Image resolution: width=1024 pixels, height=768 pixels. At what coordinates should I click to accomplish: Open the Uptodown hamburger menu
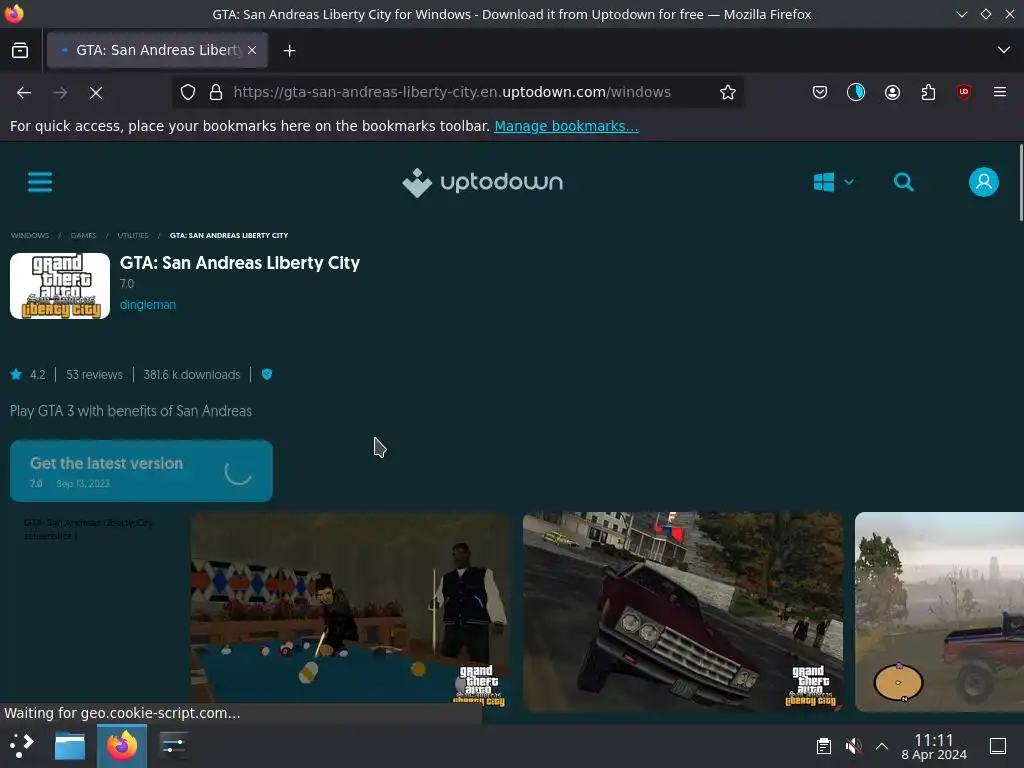[x=40, y=182]
